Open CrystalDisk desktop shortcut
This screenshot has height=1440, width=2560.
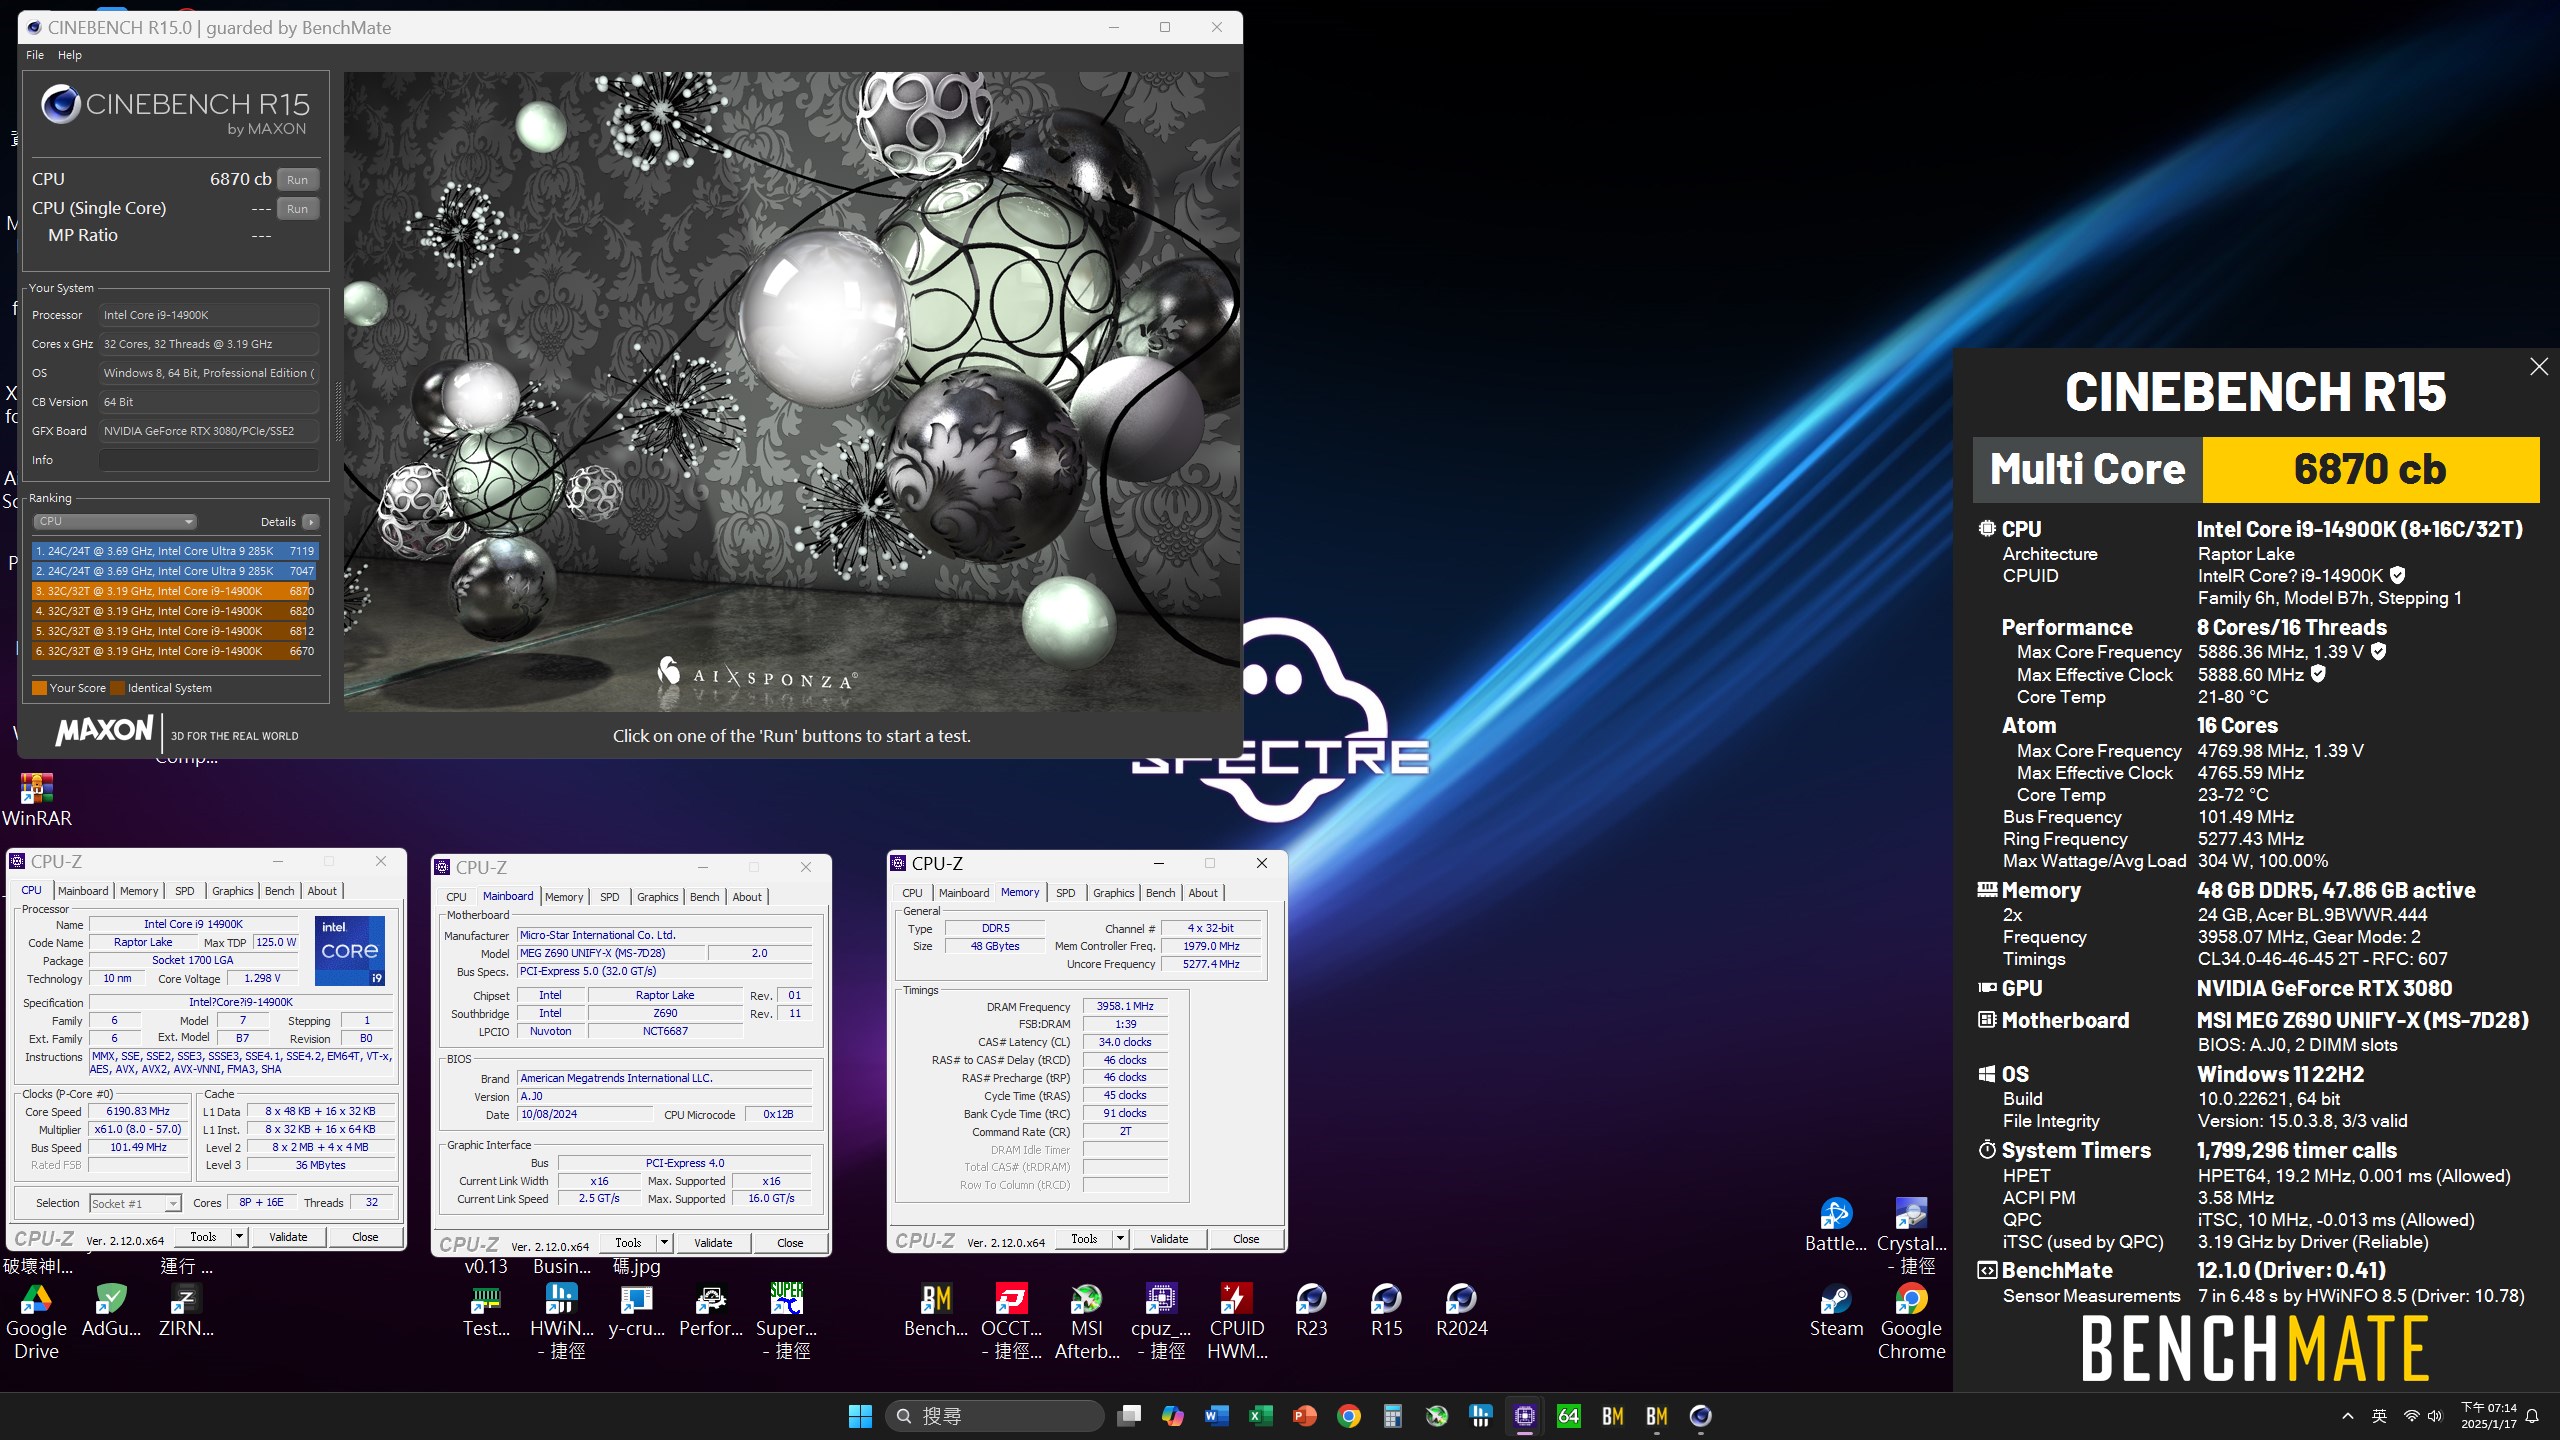pyautogui.click(x=1911, y=1237)
